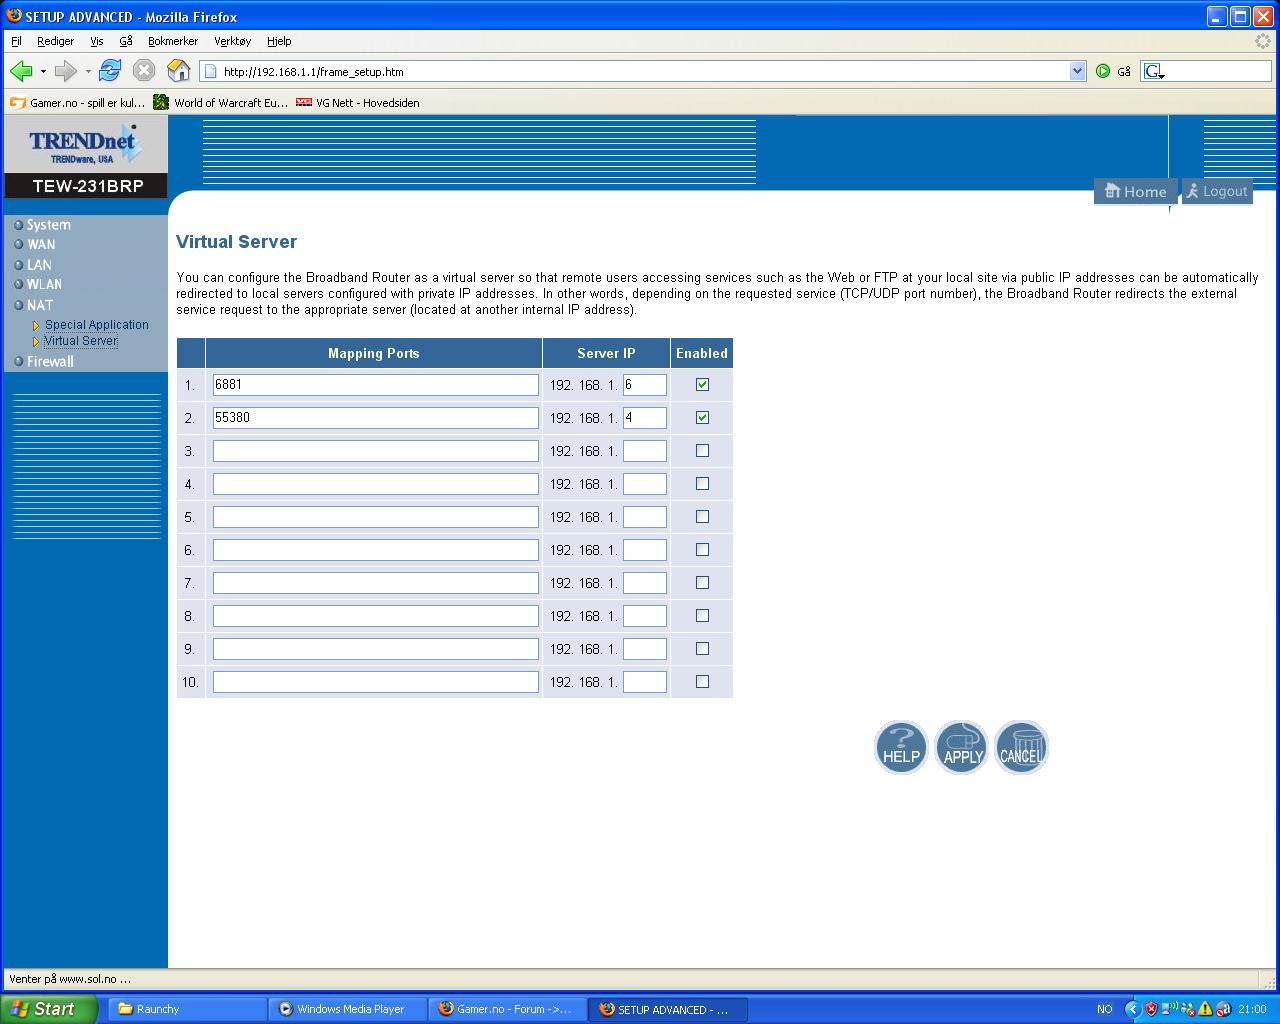Image resolution: width=1280 pixels, height=1024 pixels.
Task: Click row 3 Mapping Ports field
Action: 376,450
